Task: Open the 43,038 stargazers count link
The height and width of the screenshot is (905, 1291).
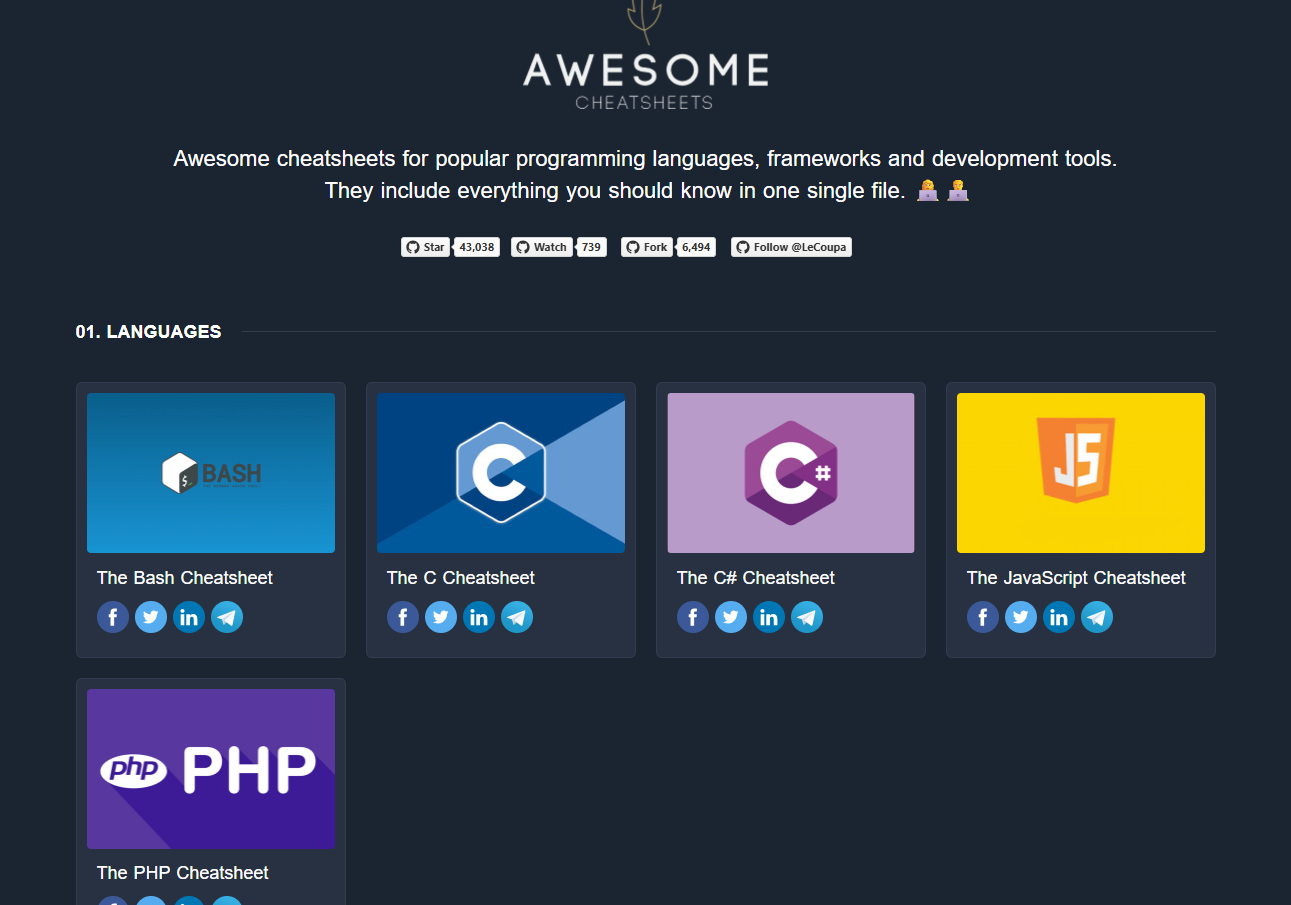Action: pos(477,247)
